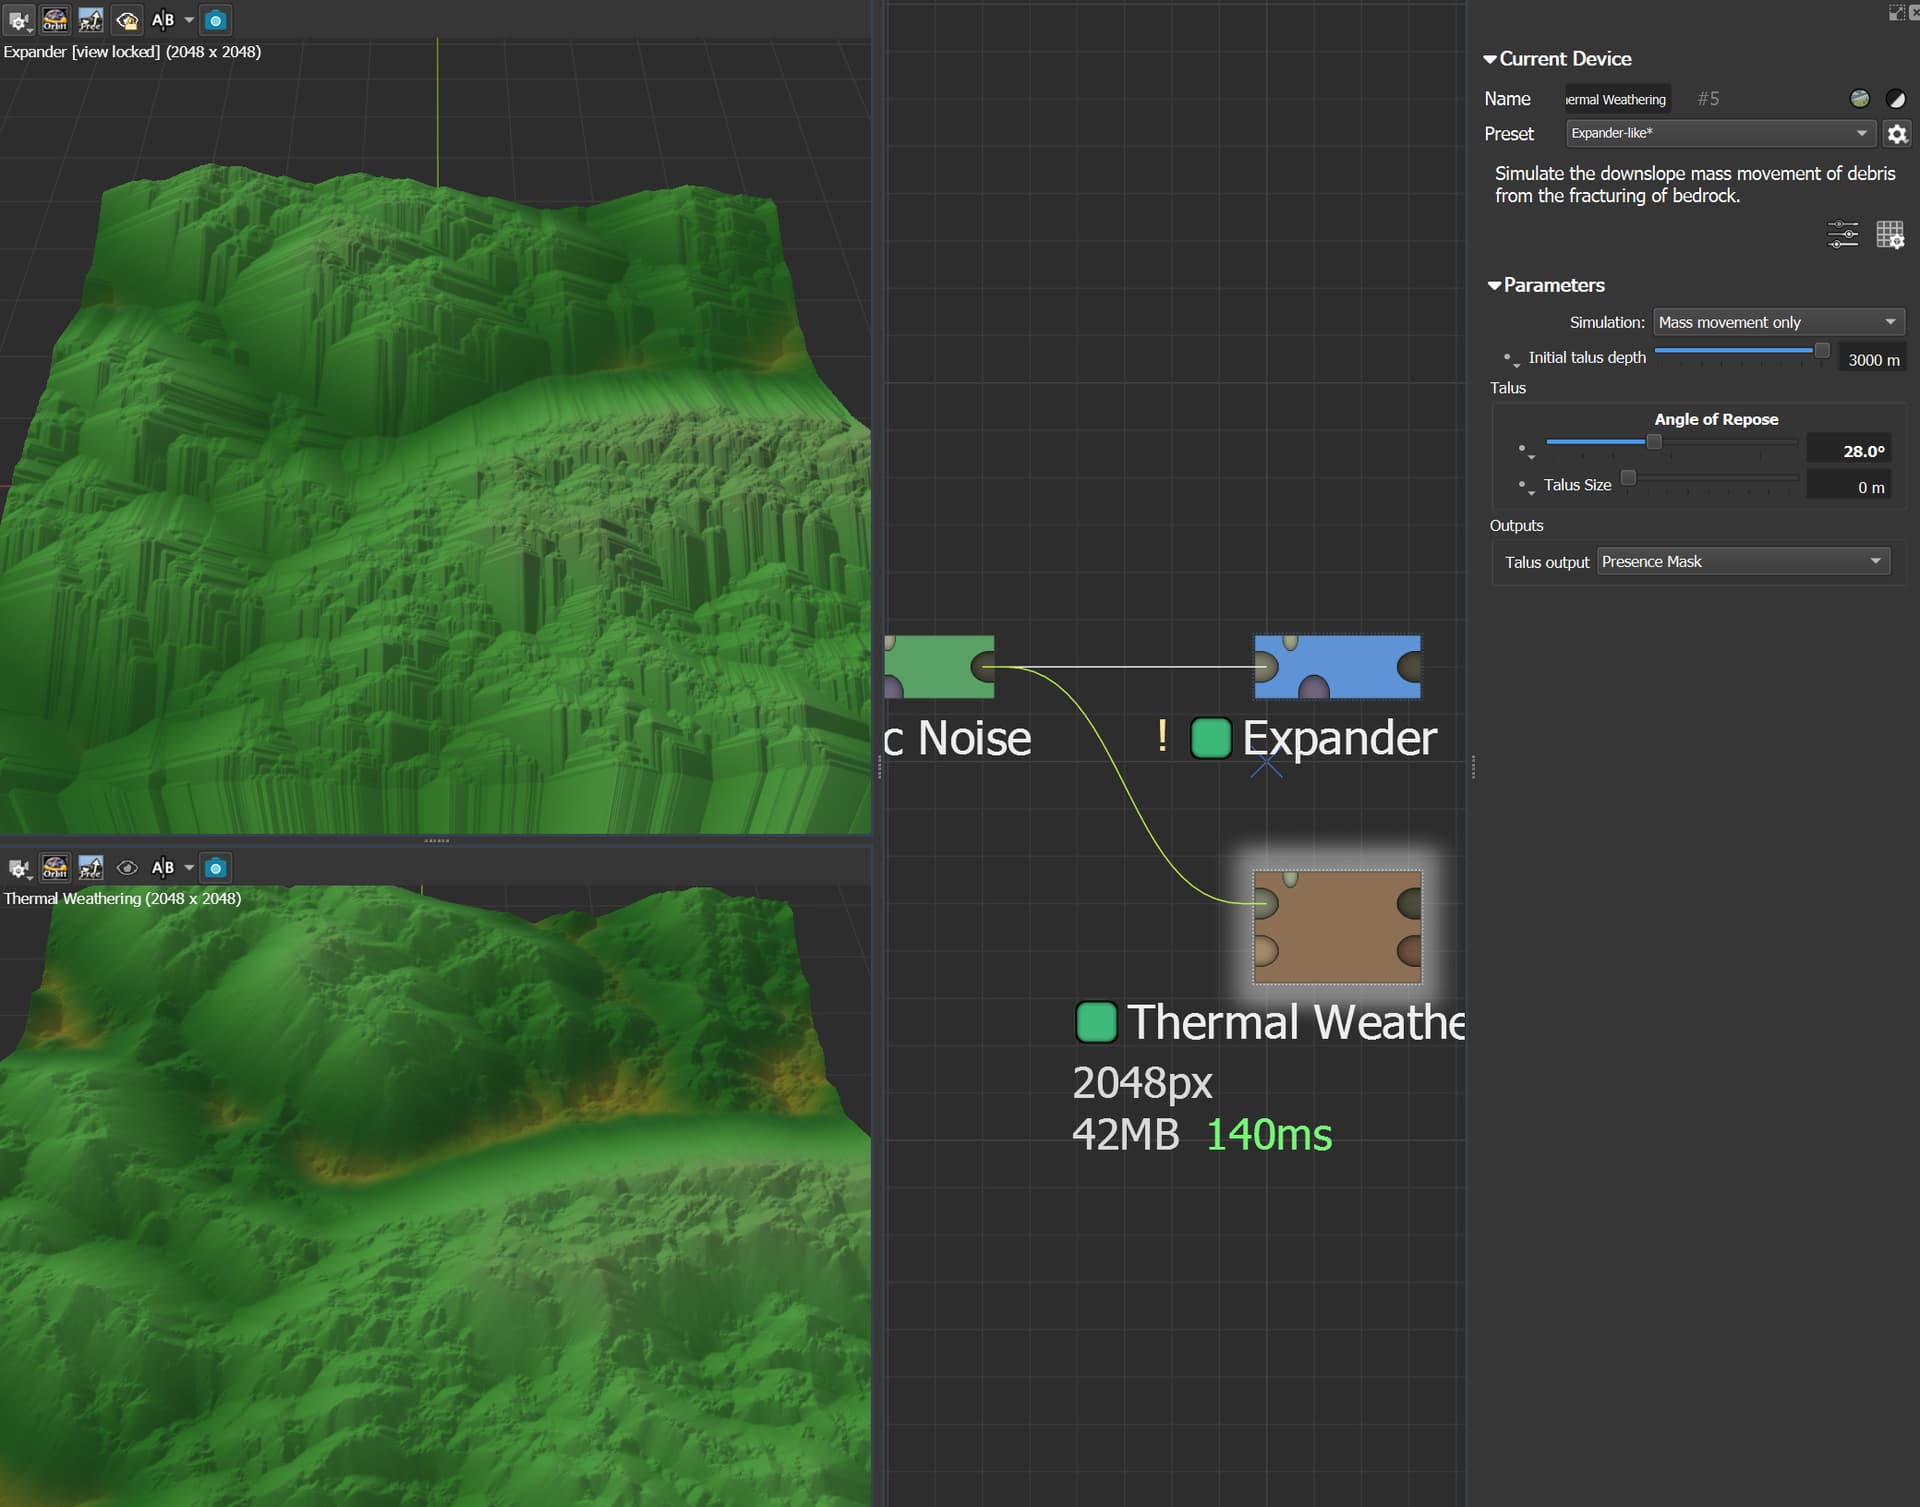
Task: Click the device Name input field
Action: (1618, 99)
